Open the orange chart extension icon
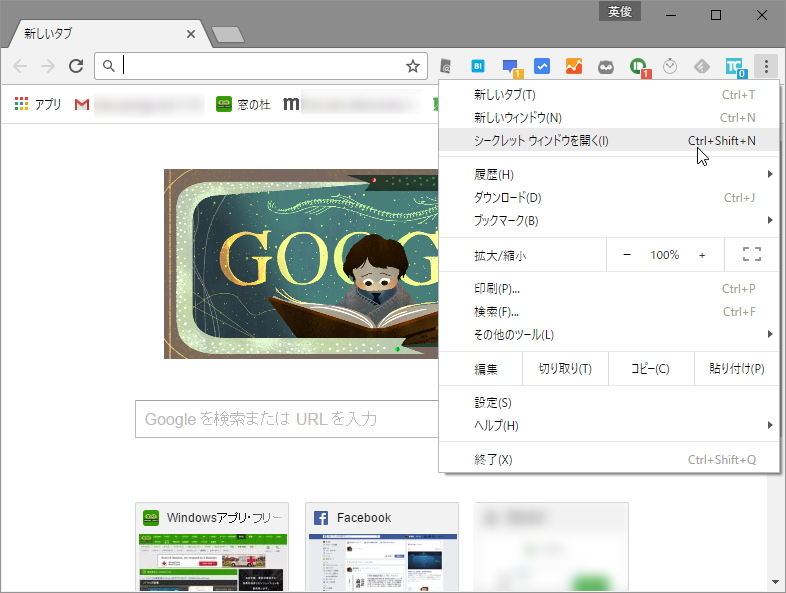This screenshot has width=786, height=593. click(574, 66)
